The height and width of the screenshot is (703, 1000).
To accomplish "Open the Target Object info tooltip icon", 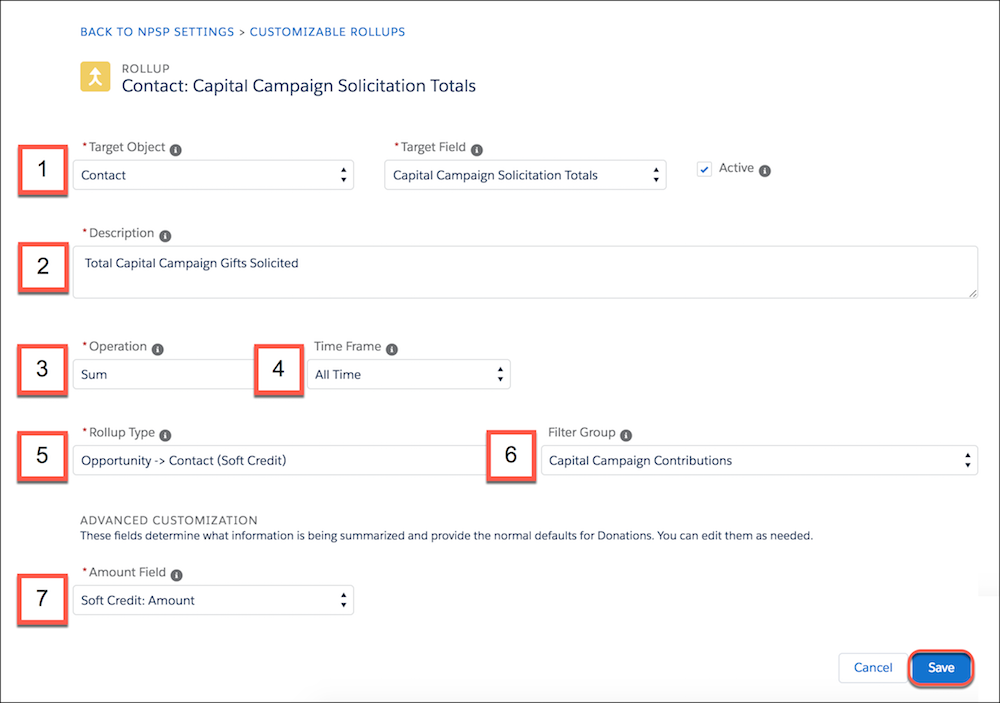I will click(x=175, y=150).
